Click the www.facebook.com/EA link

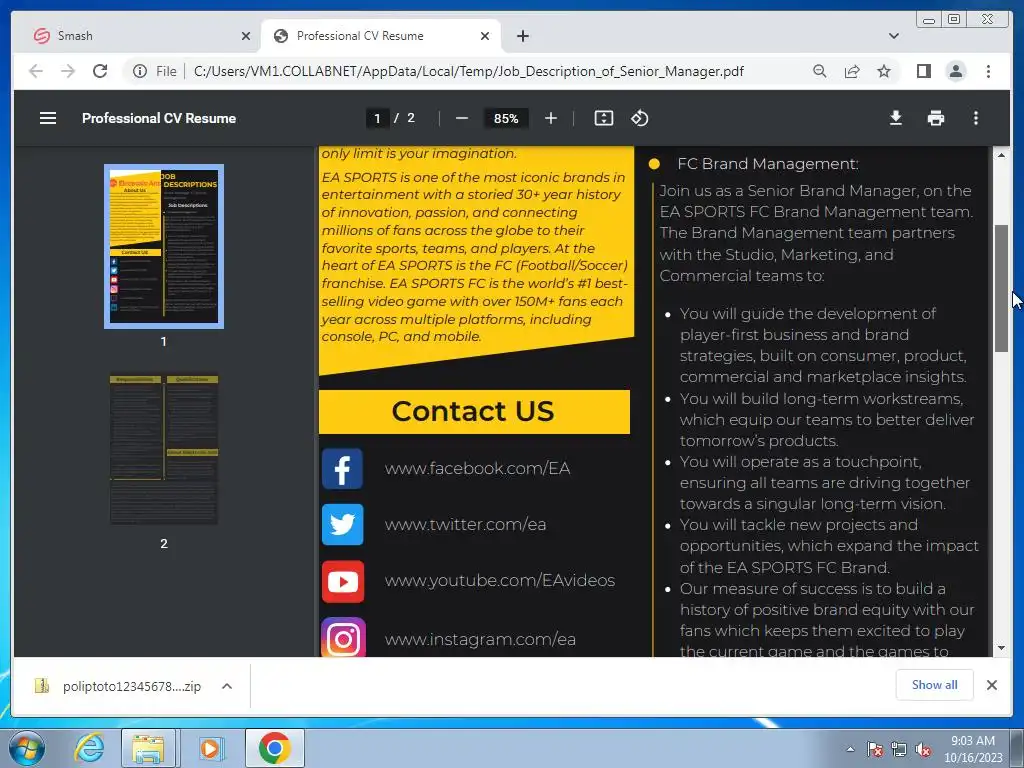click(x=477, y=468)
